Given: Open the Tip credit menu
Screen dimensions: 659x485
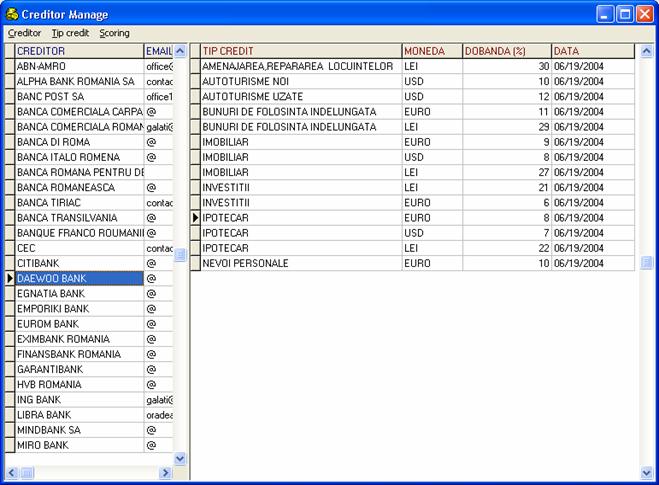Looking at the screenshot, I should [70, 33].
